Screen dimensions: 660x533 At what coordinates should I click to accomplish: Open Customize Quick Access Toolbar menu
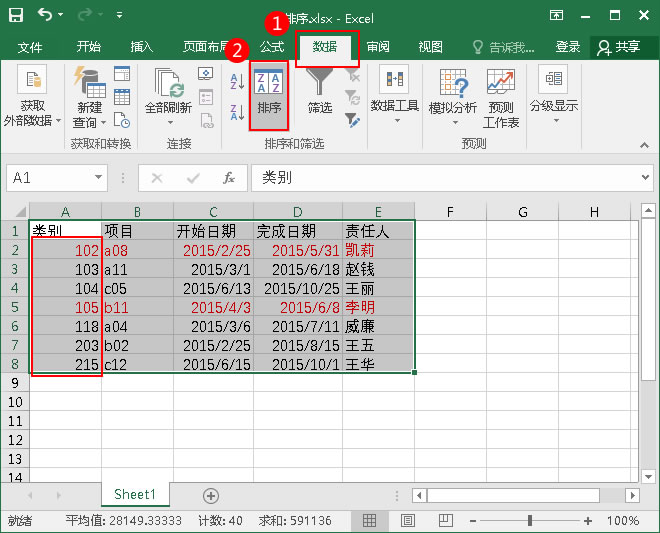[x=120, y=15]
